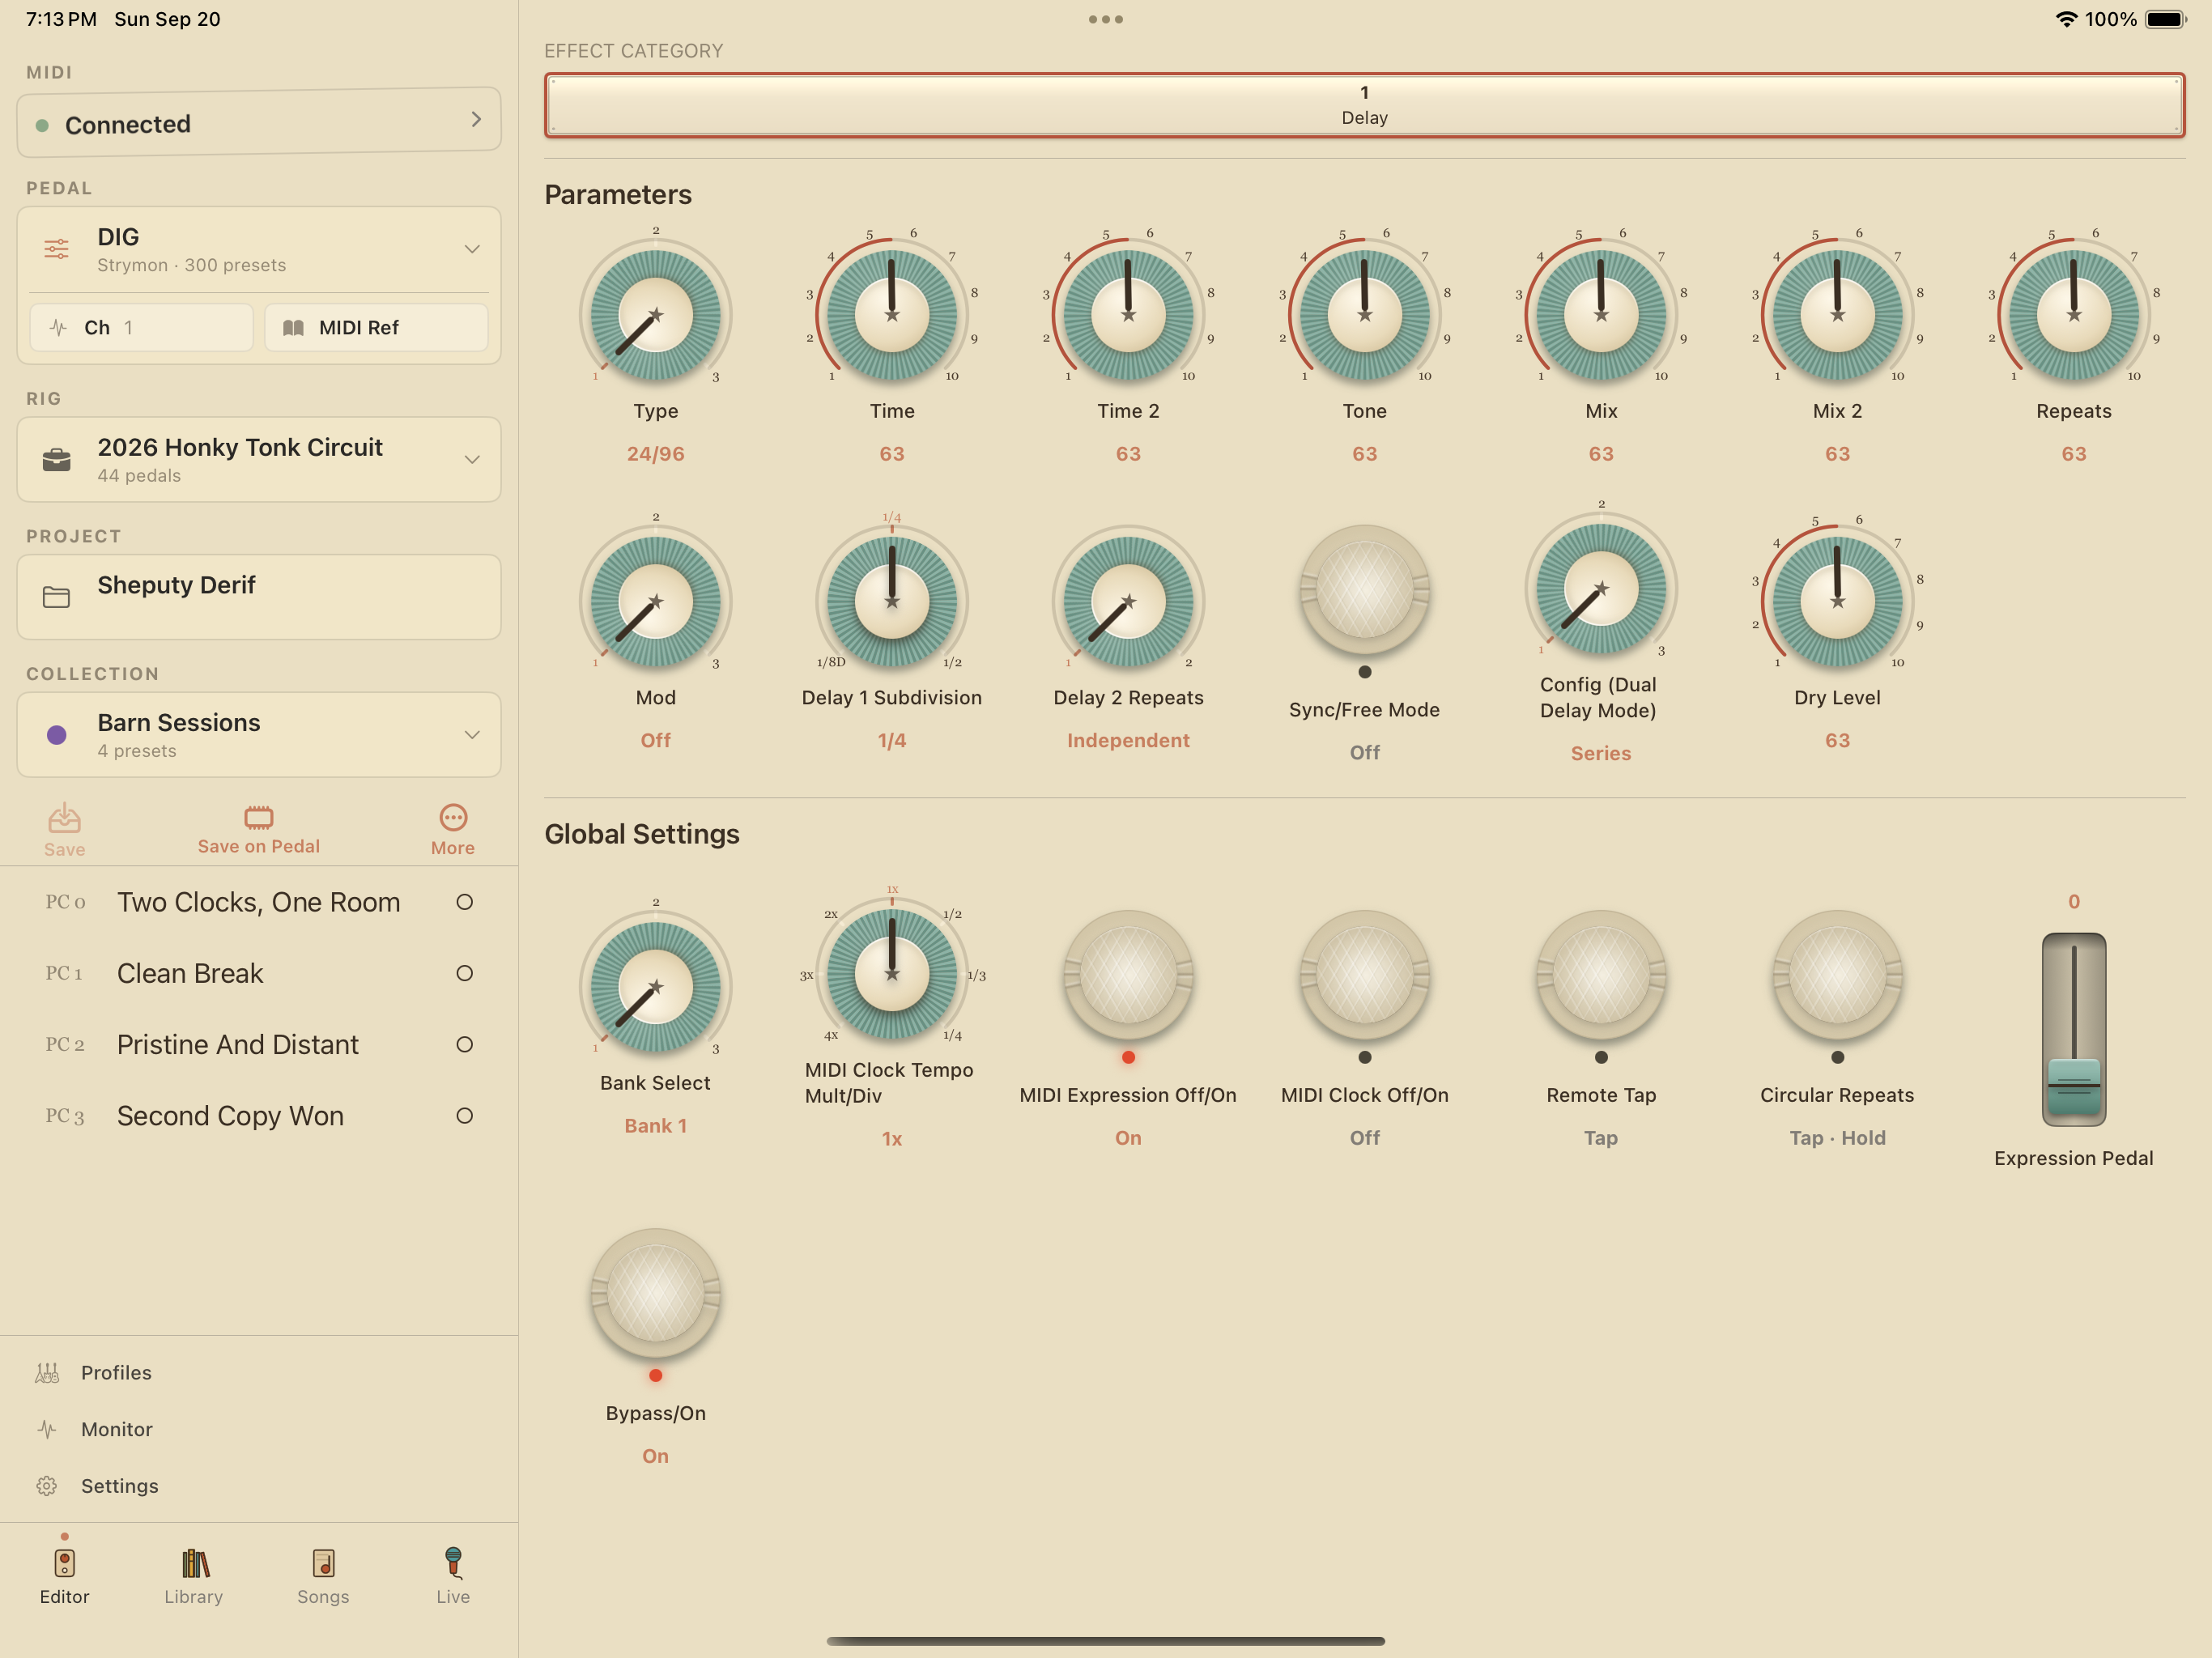The height and width of the screenshot is (1658, 2212).
Task: Toggle the Remote Tap button
Action: [1601, 975]
